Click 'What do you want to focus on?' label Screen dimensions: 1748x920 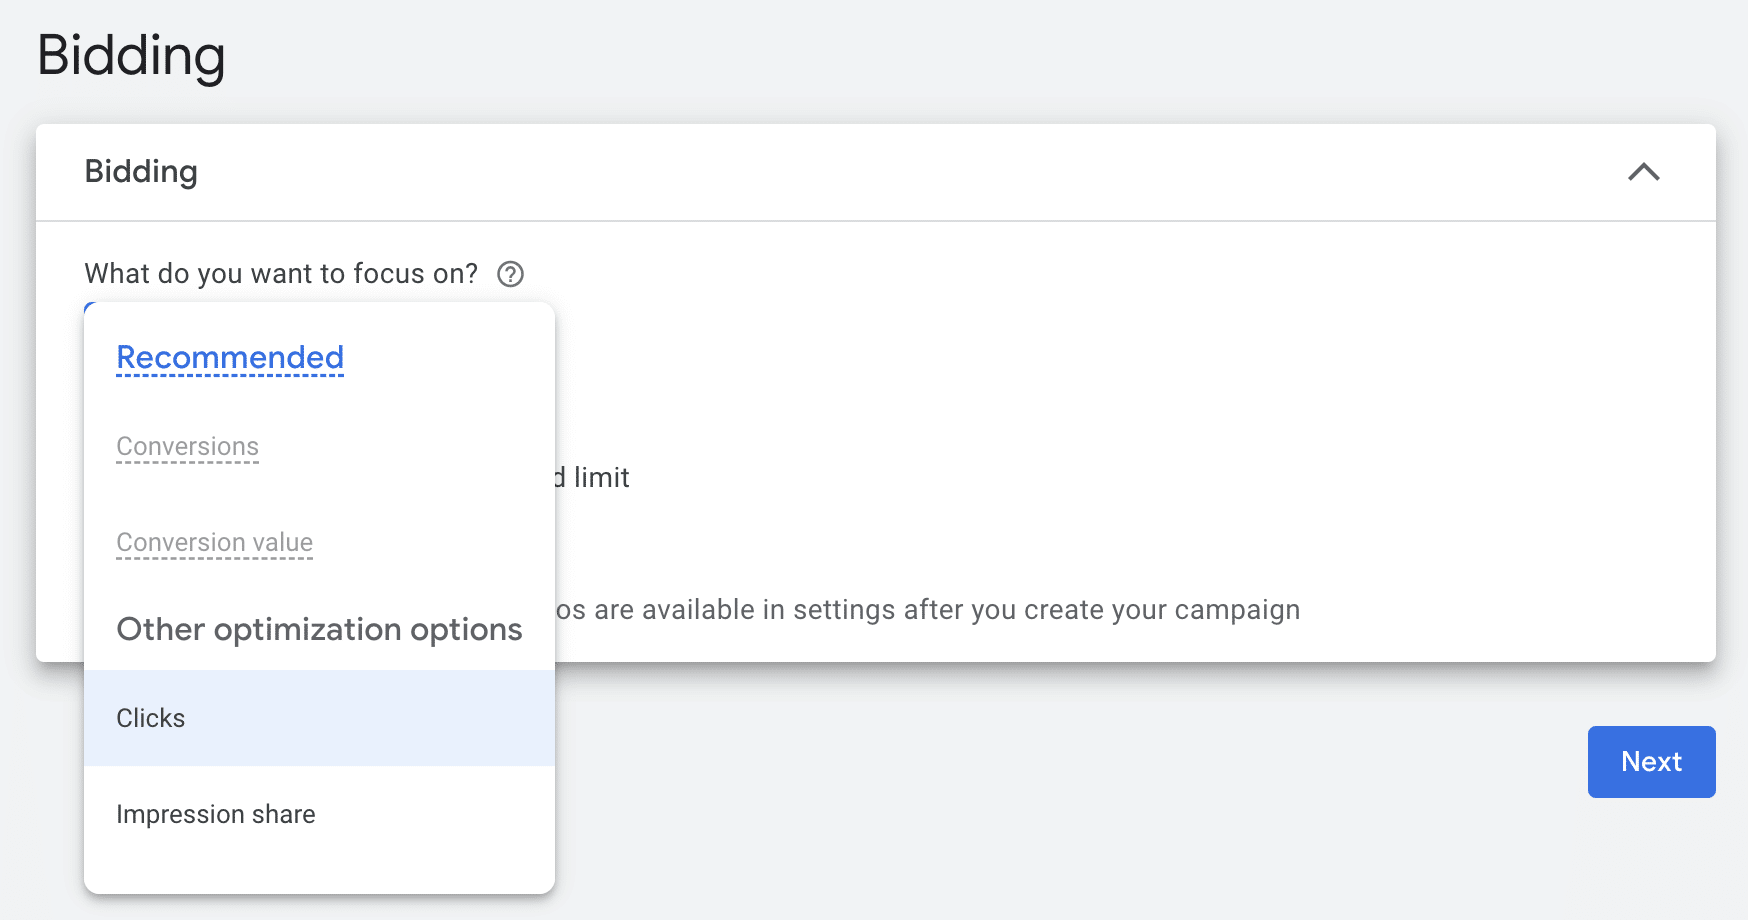[281, 273]
